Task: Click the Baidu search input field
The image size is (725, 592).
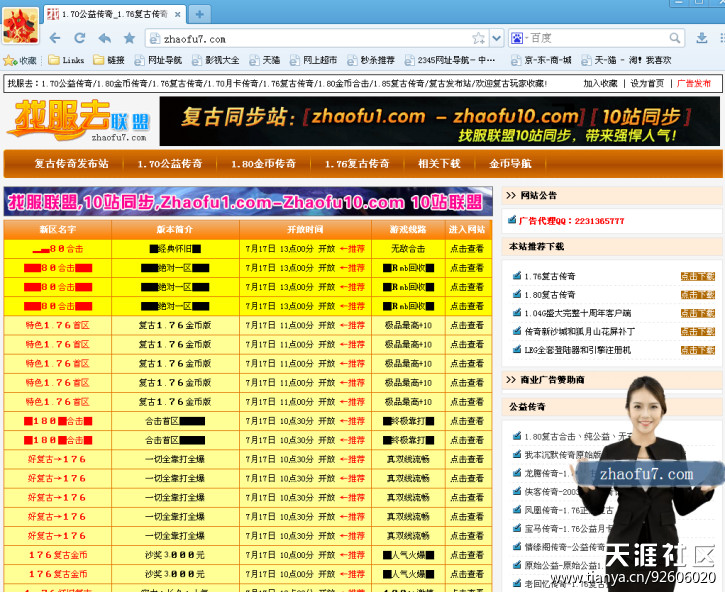Action: [596, 38]
